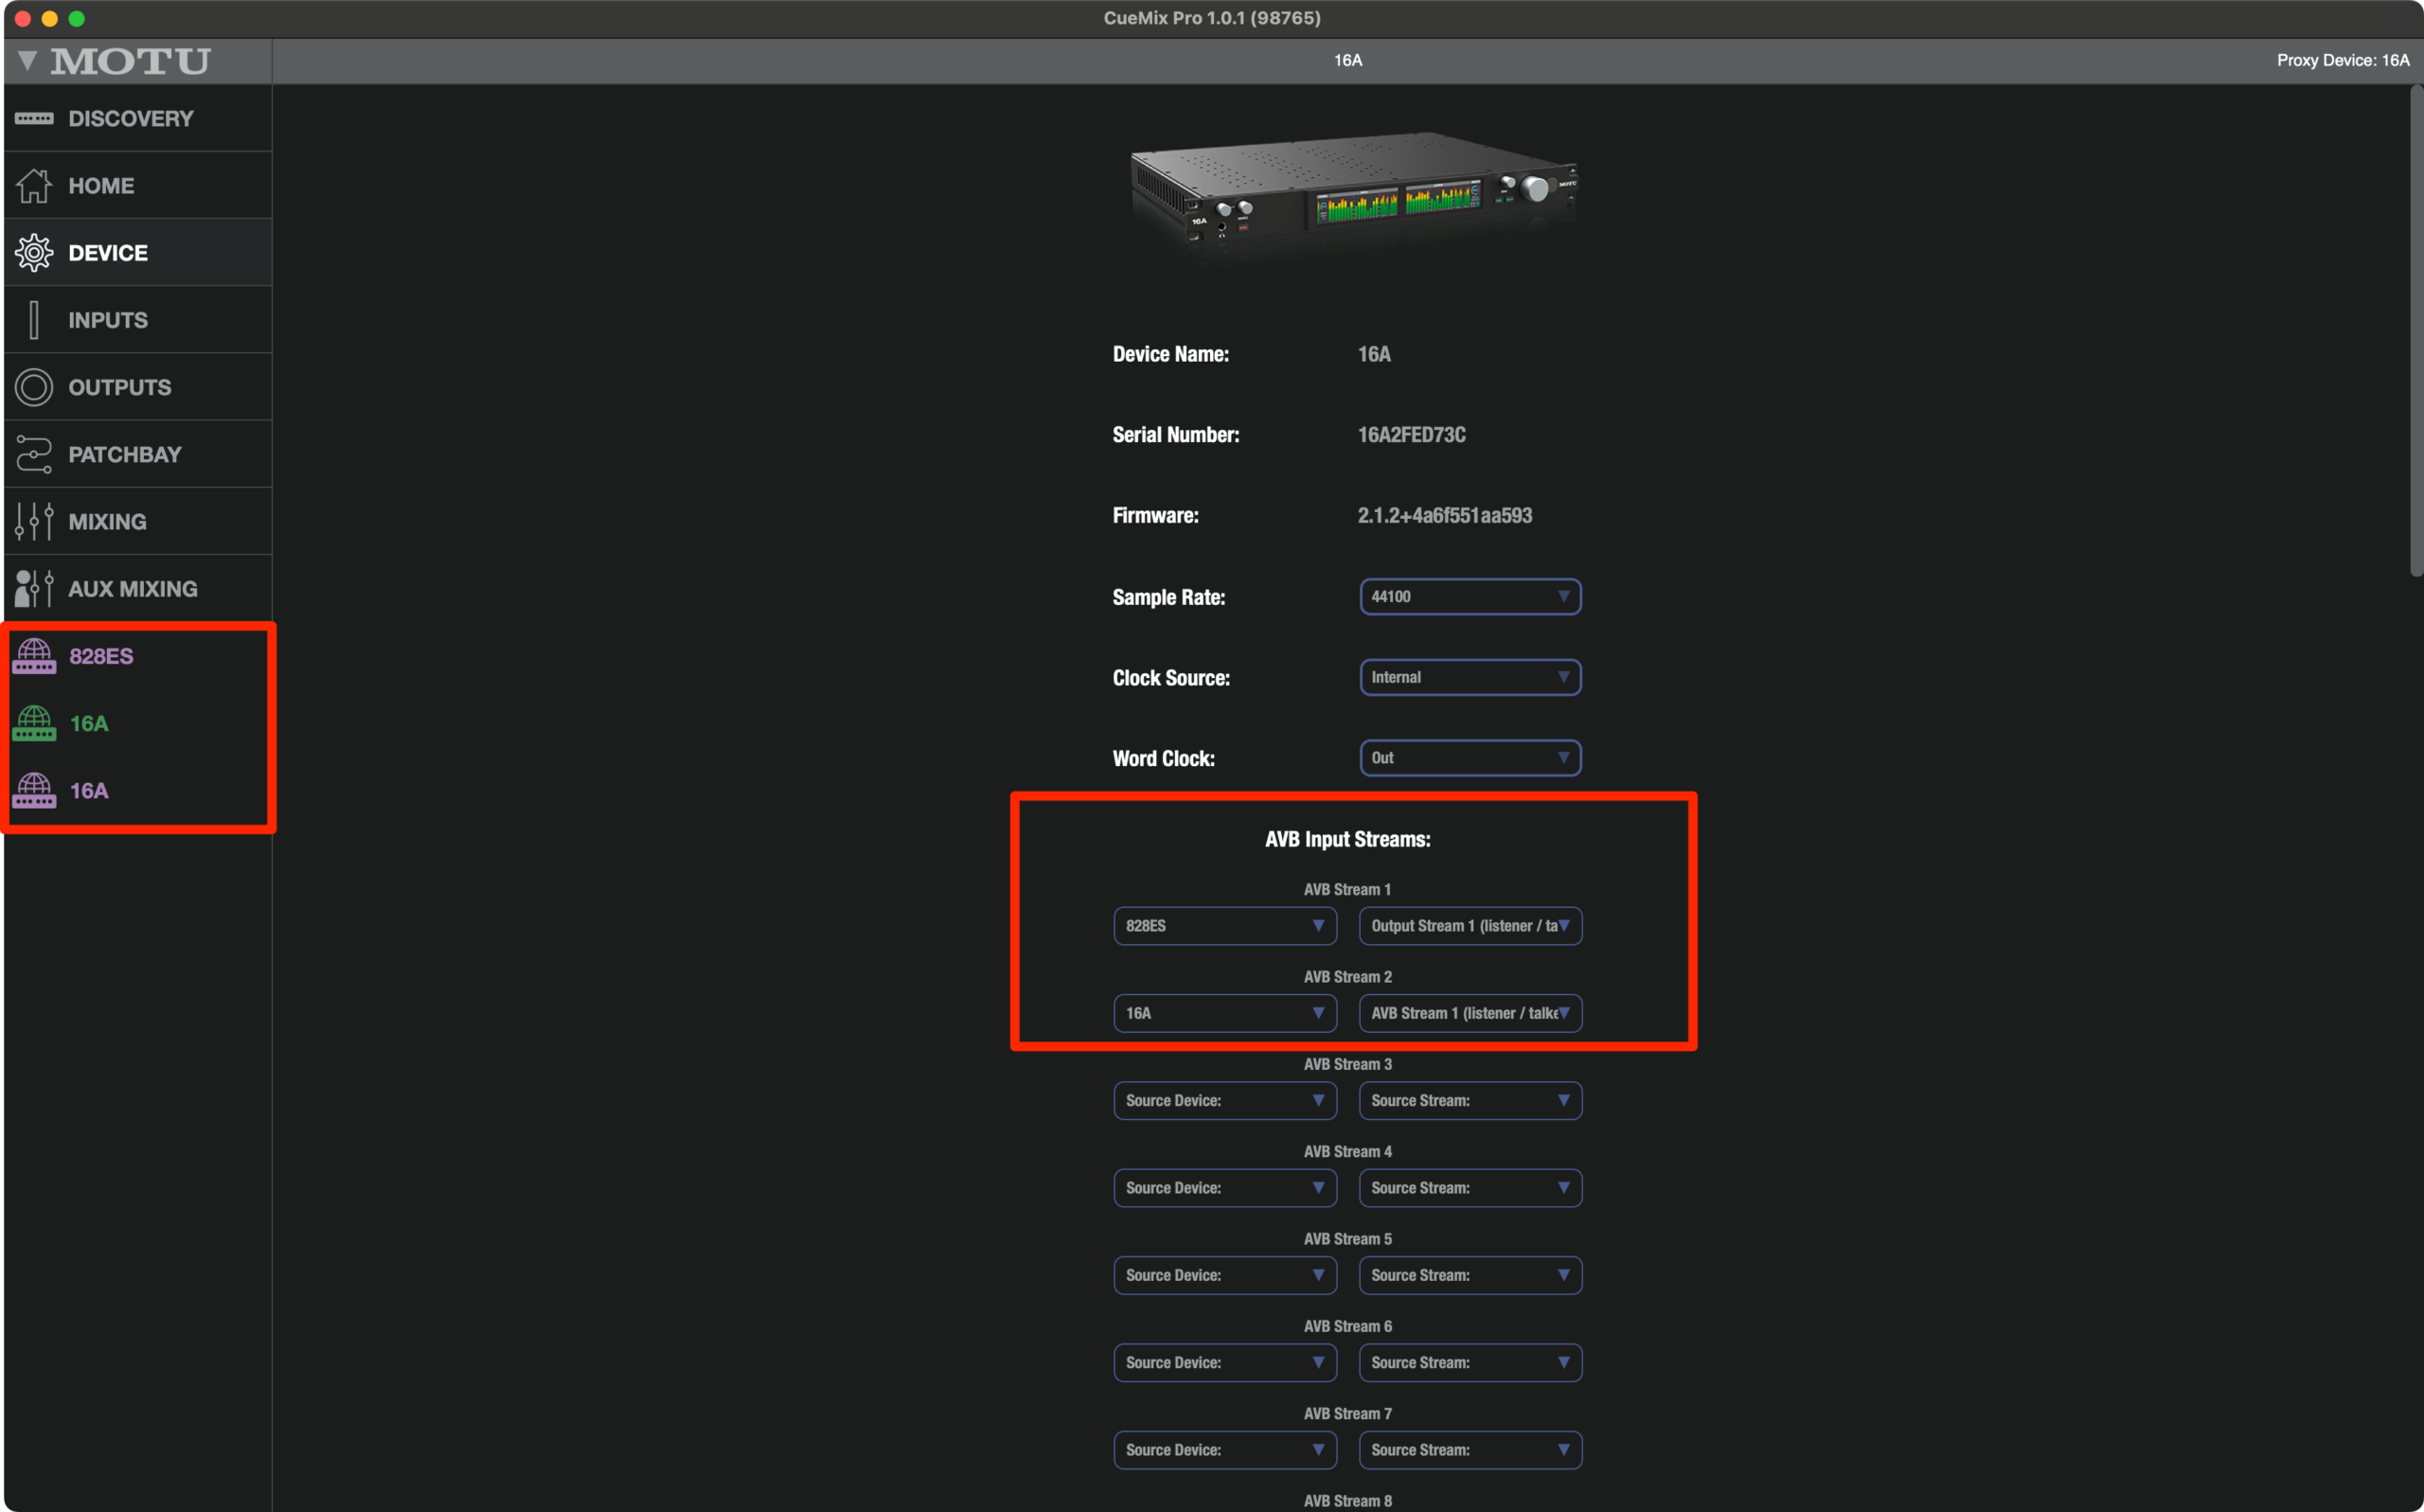Open the Inputs page

click(138, 320)
